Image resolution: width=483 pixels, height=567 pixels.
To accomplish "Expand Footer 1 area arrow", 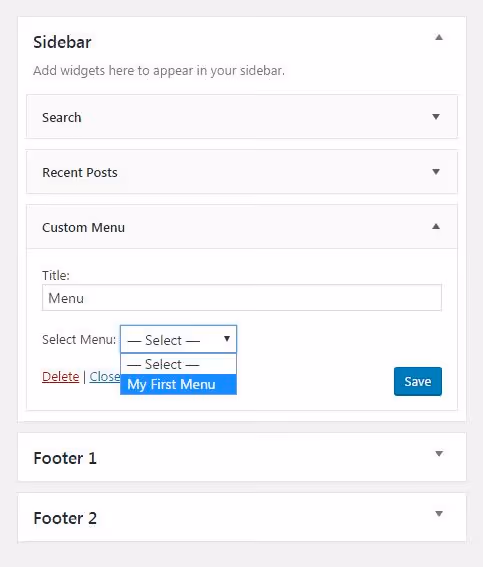I will click(439, 454).
